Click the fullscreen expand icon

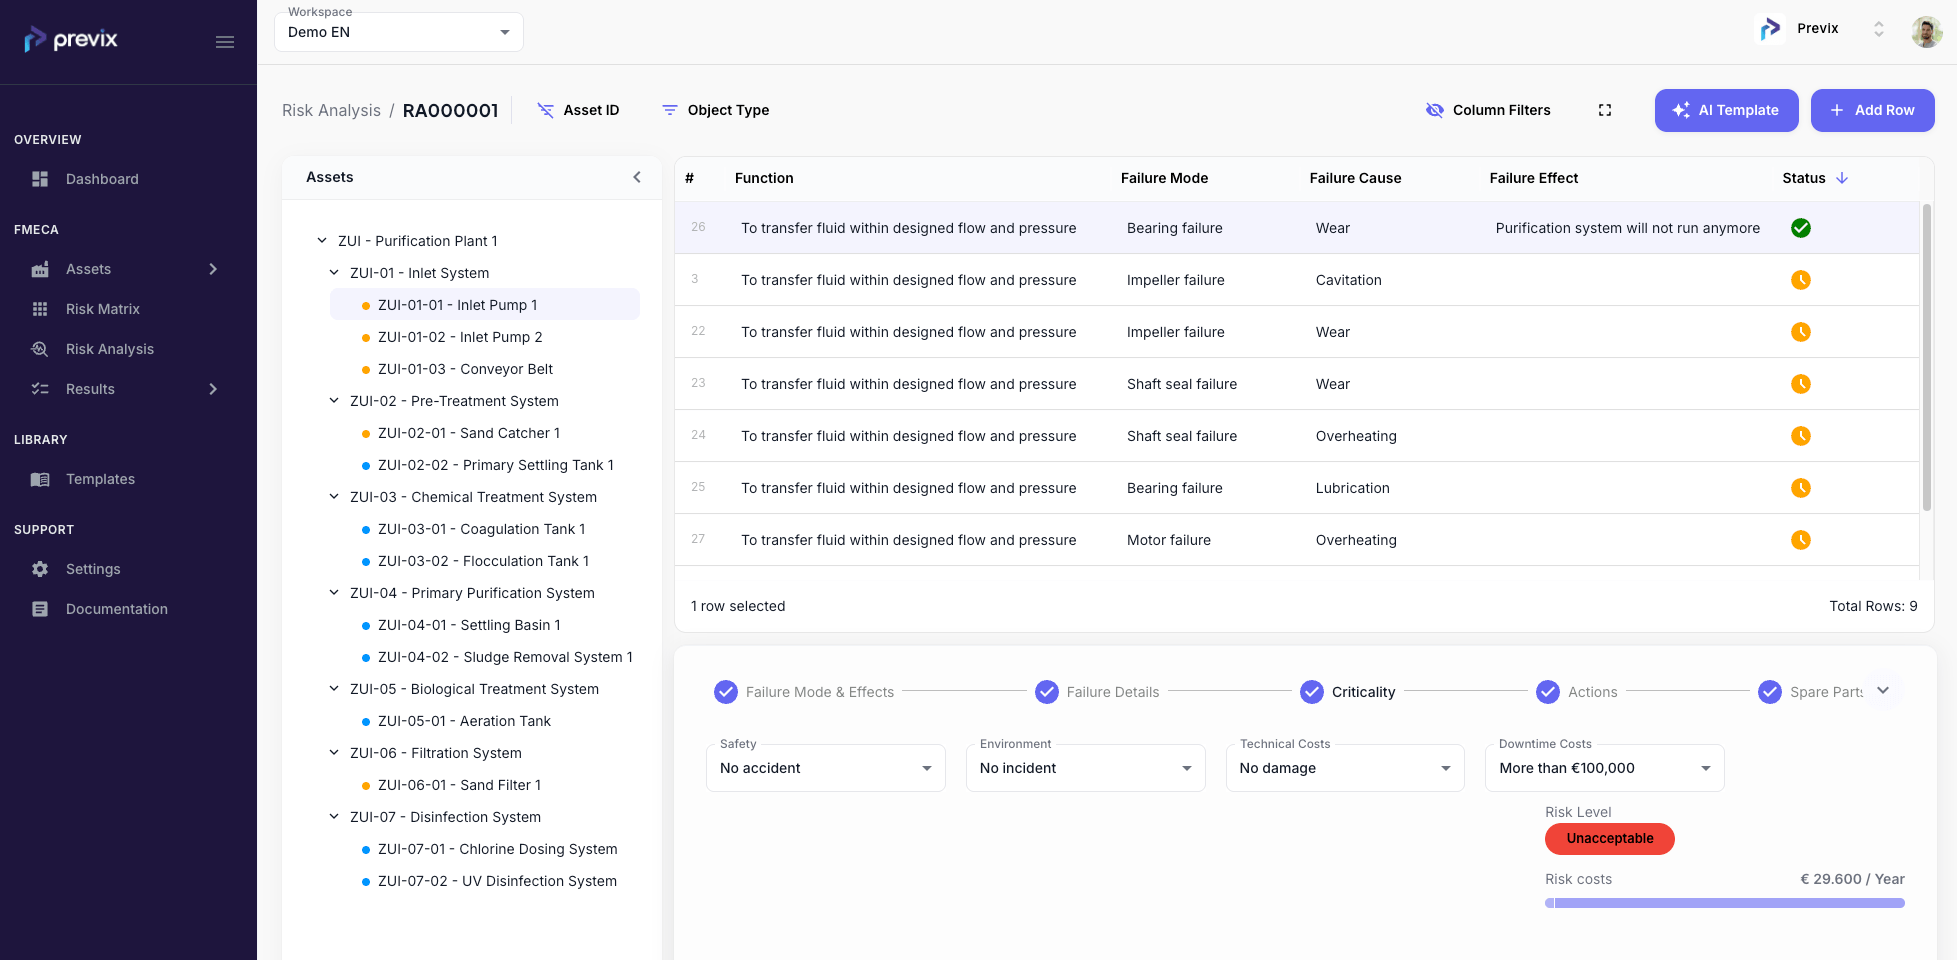(x=1605, y=110)
